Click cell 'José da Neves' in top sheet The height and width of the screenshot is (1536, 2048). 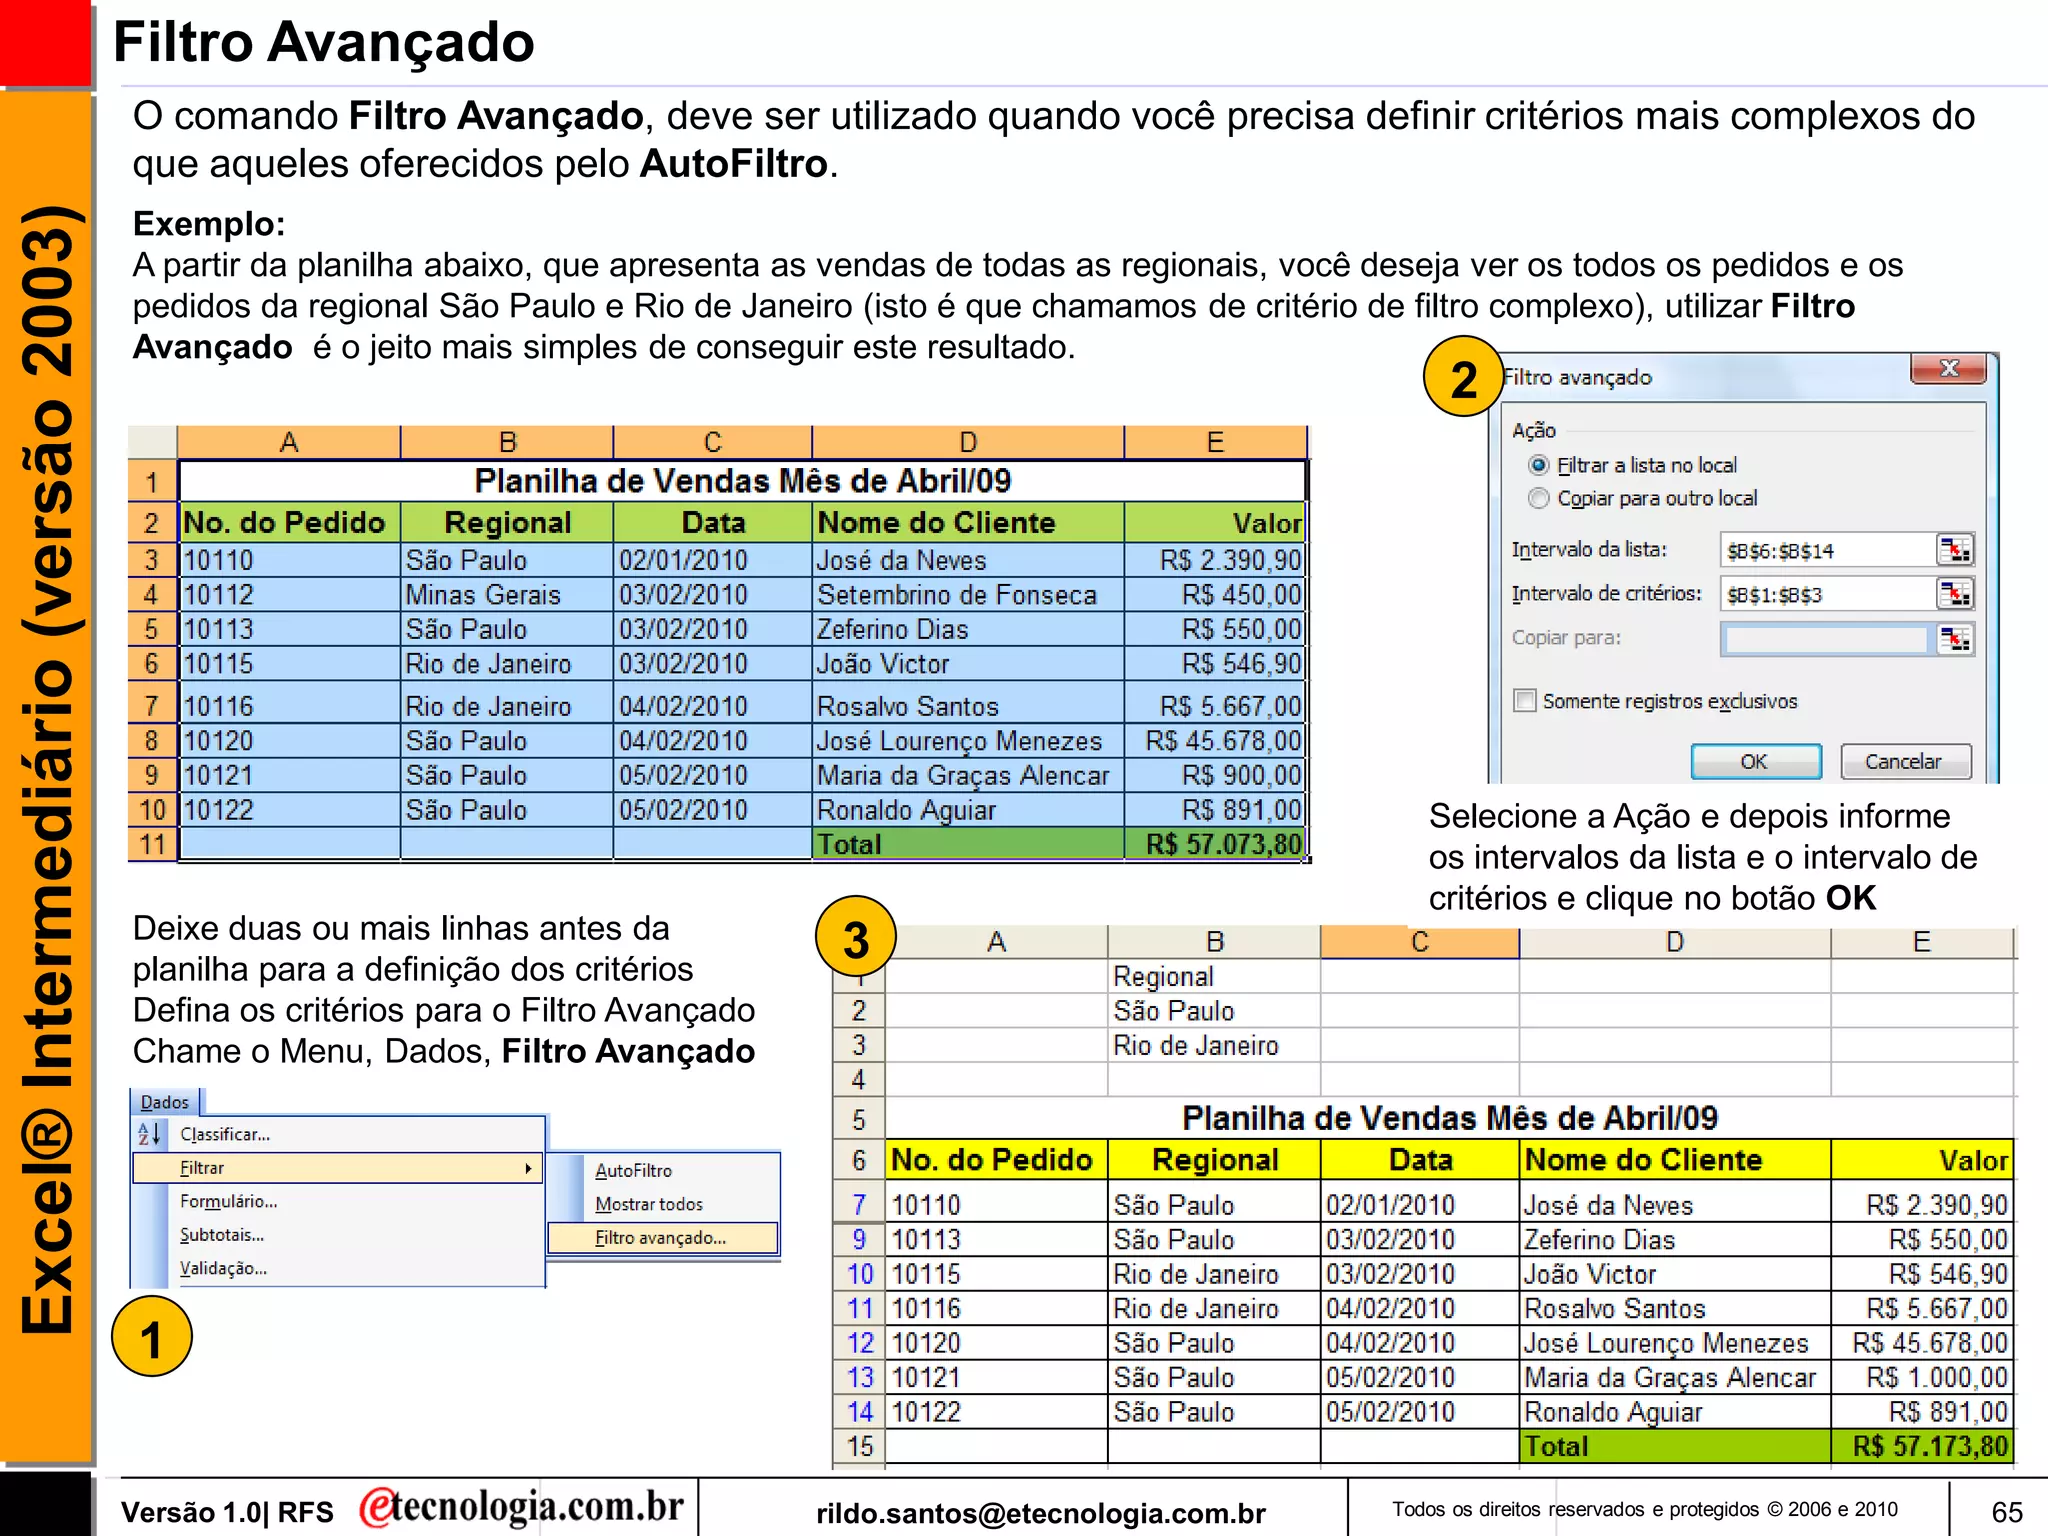point(968,560)
